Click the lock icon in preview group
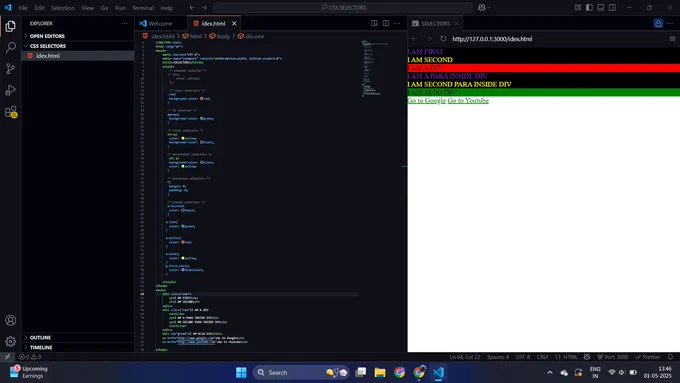This screenshot has height=383, width=680. coord(658,23)
